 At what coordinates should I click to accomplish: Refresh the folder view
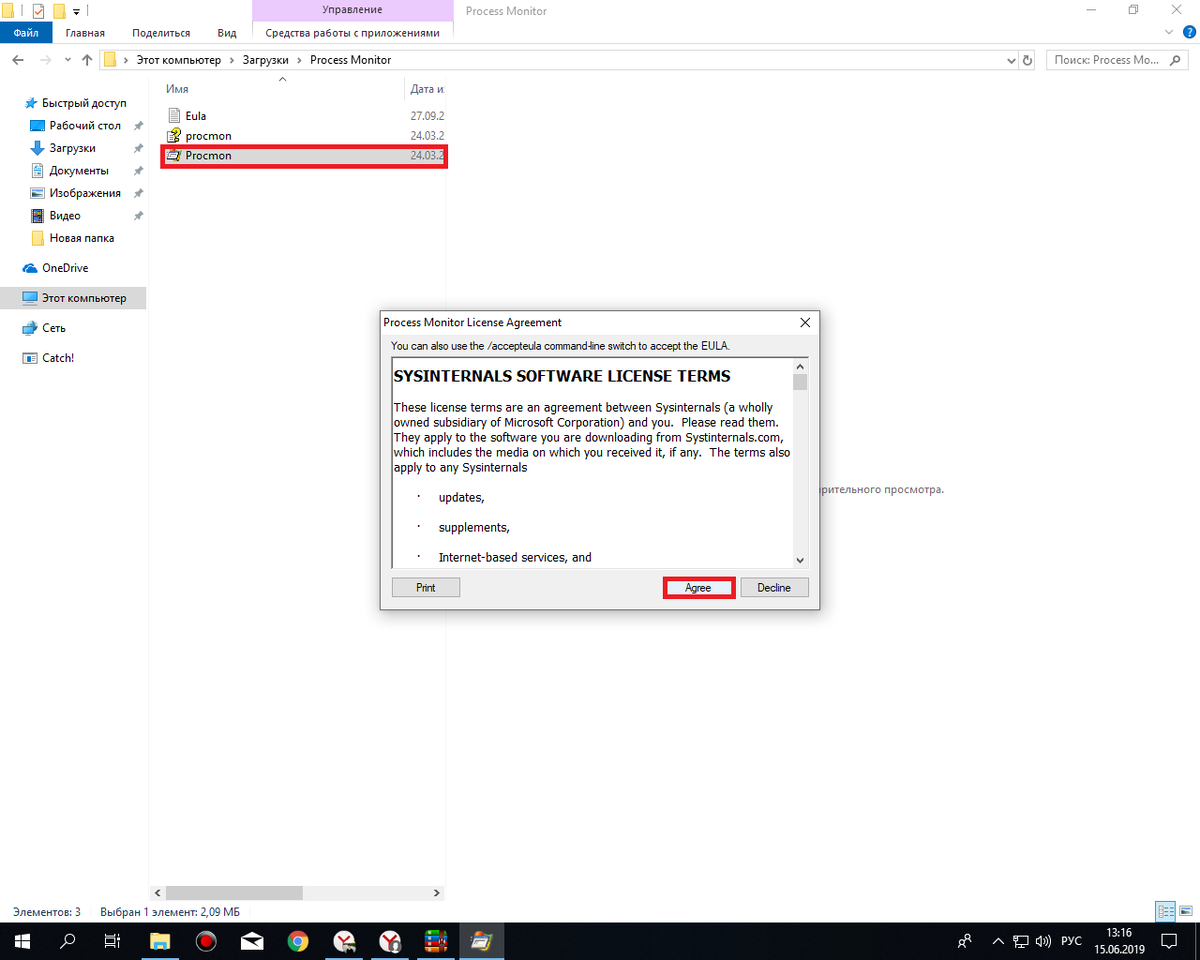[x=1027, y=60]
